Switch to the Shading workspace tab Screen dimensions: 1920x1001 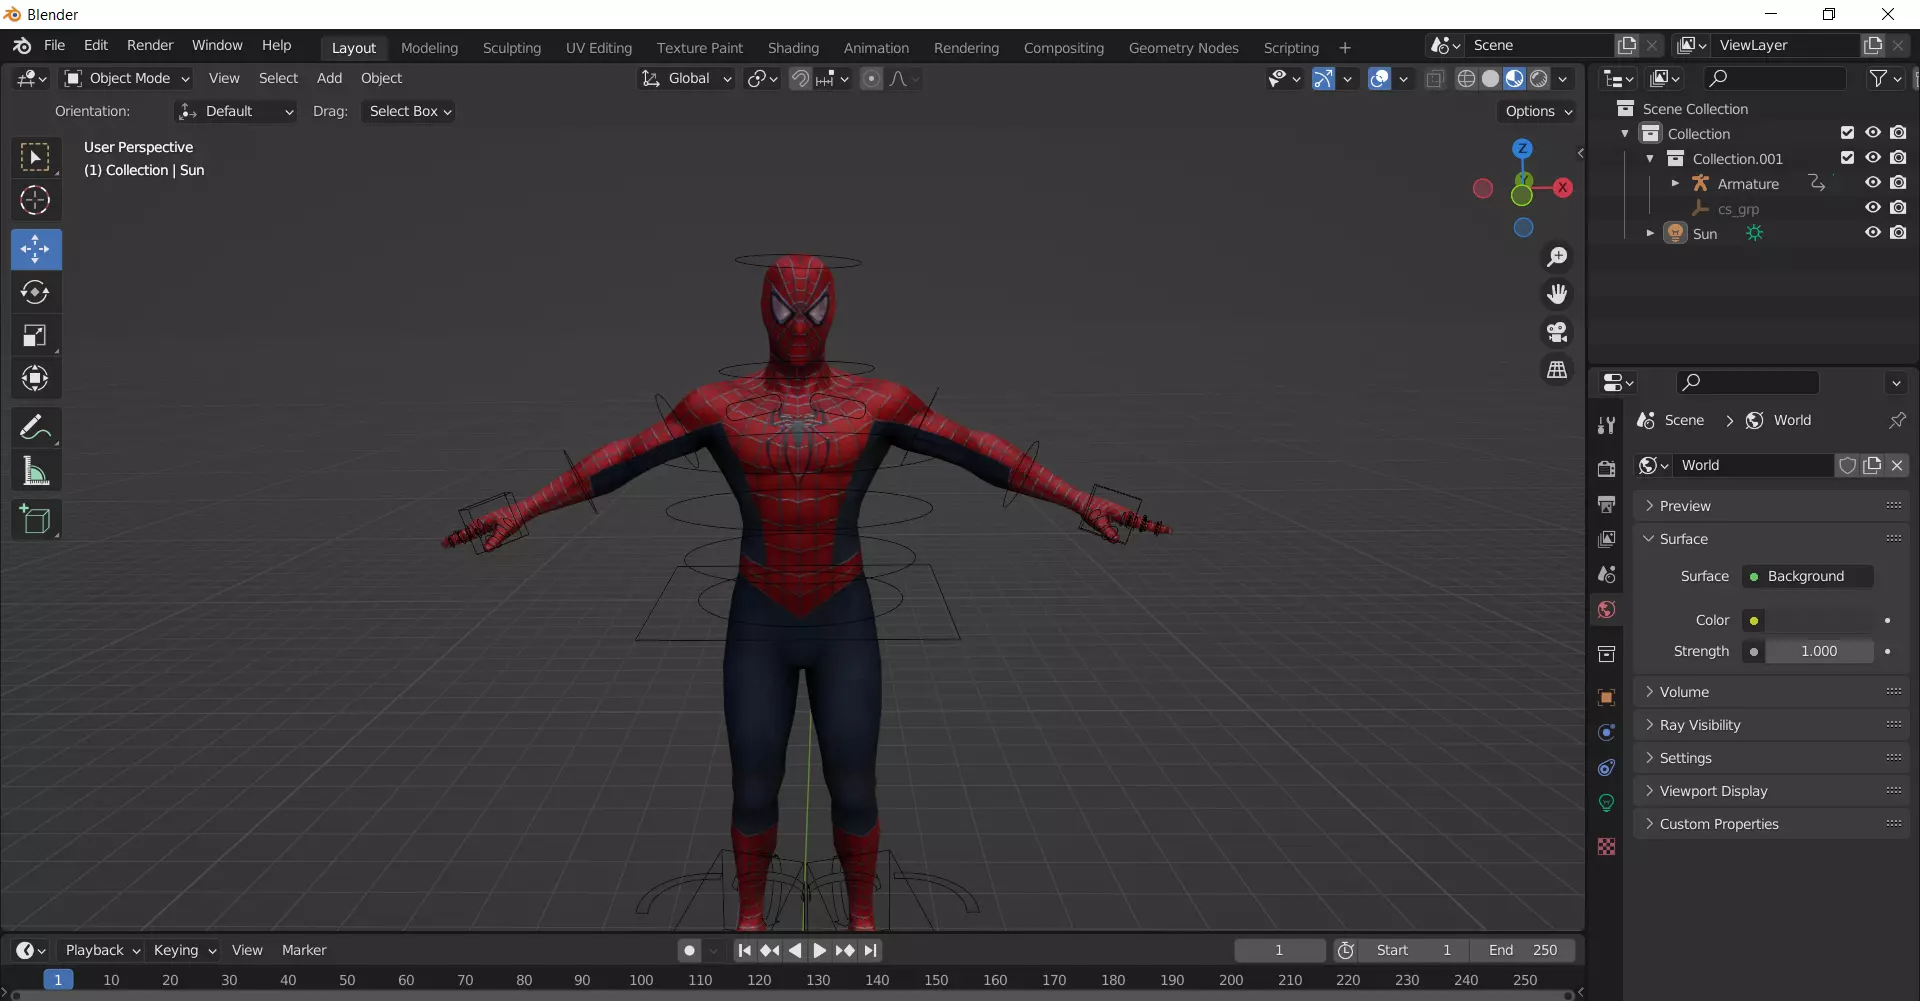click(793, 48)
